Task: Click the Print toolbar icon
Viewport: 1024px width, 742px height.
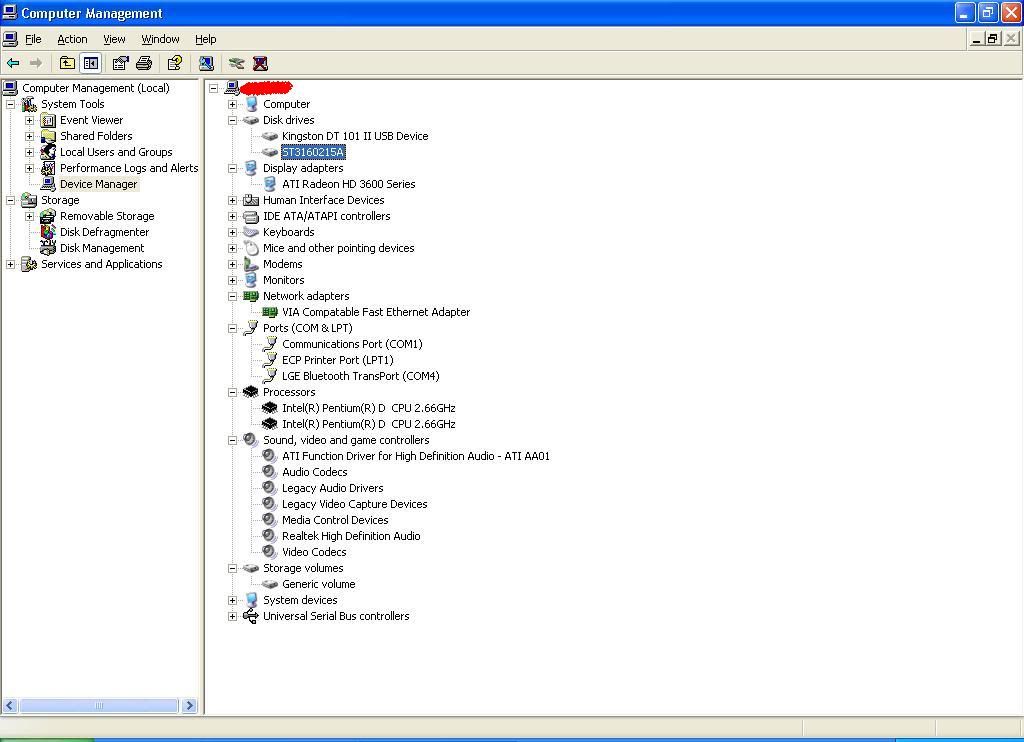Action: click(x=144, y=63)
